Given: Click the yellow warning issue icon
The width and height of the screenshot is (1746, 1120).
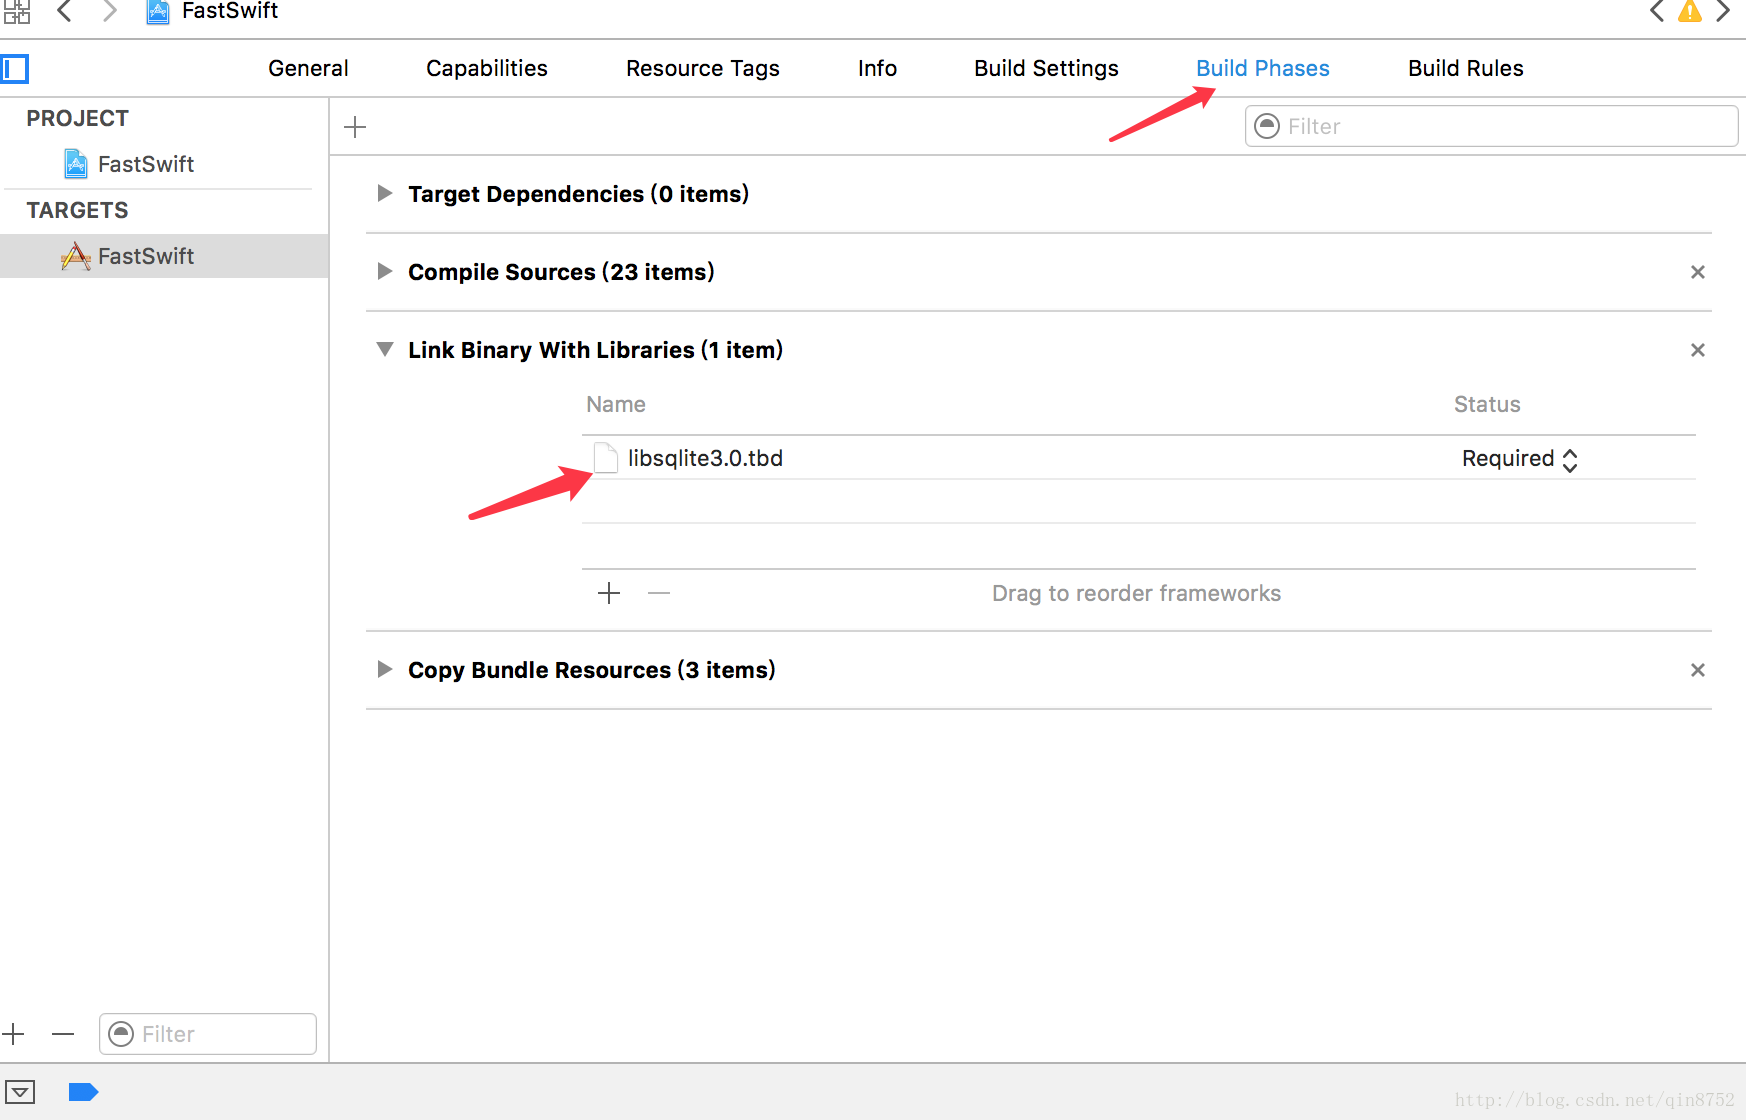Looking at the screenshot, I should pyautogui.click(x=1690, y=11).
